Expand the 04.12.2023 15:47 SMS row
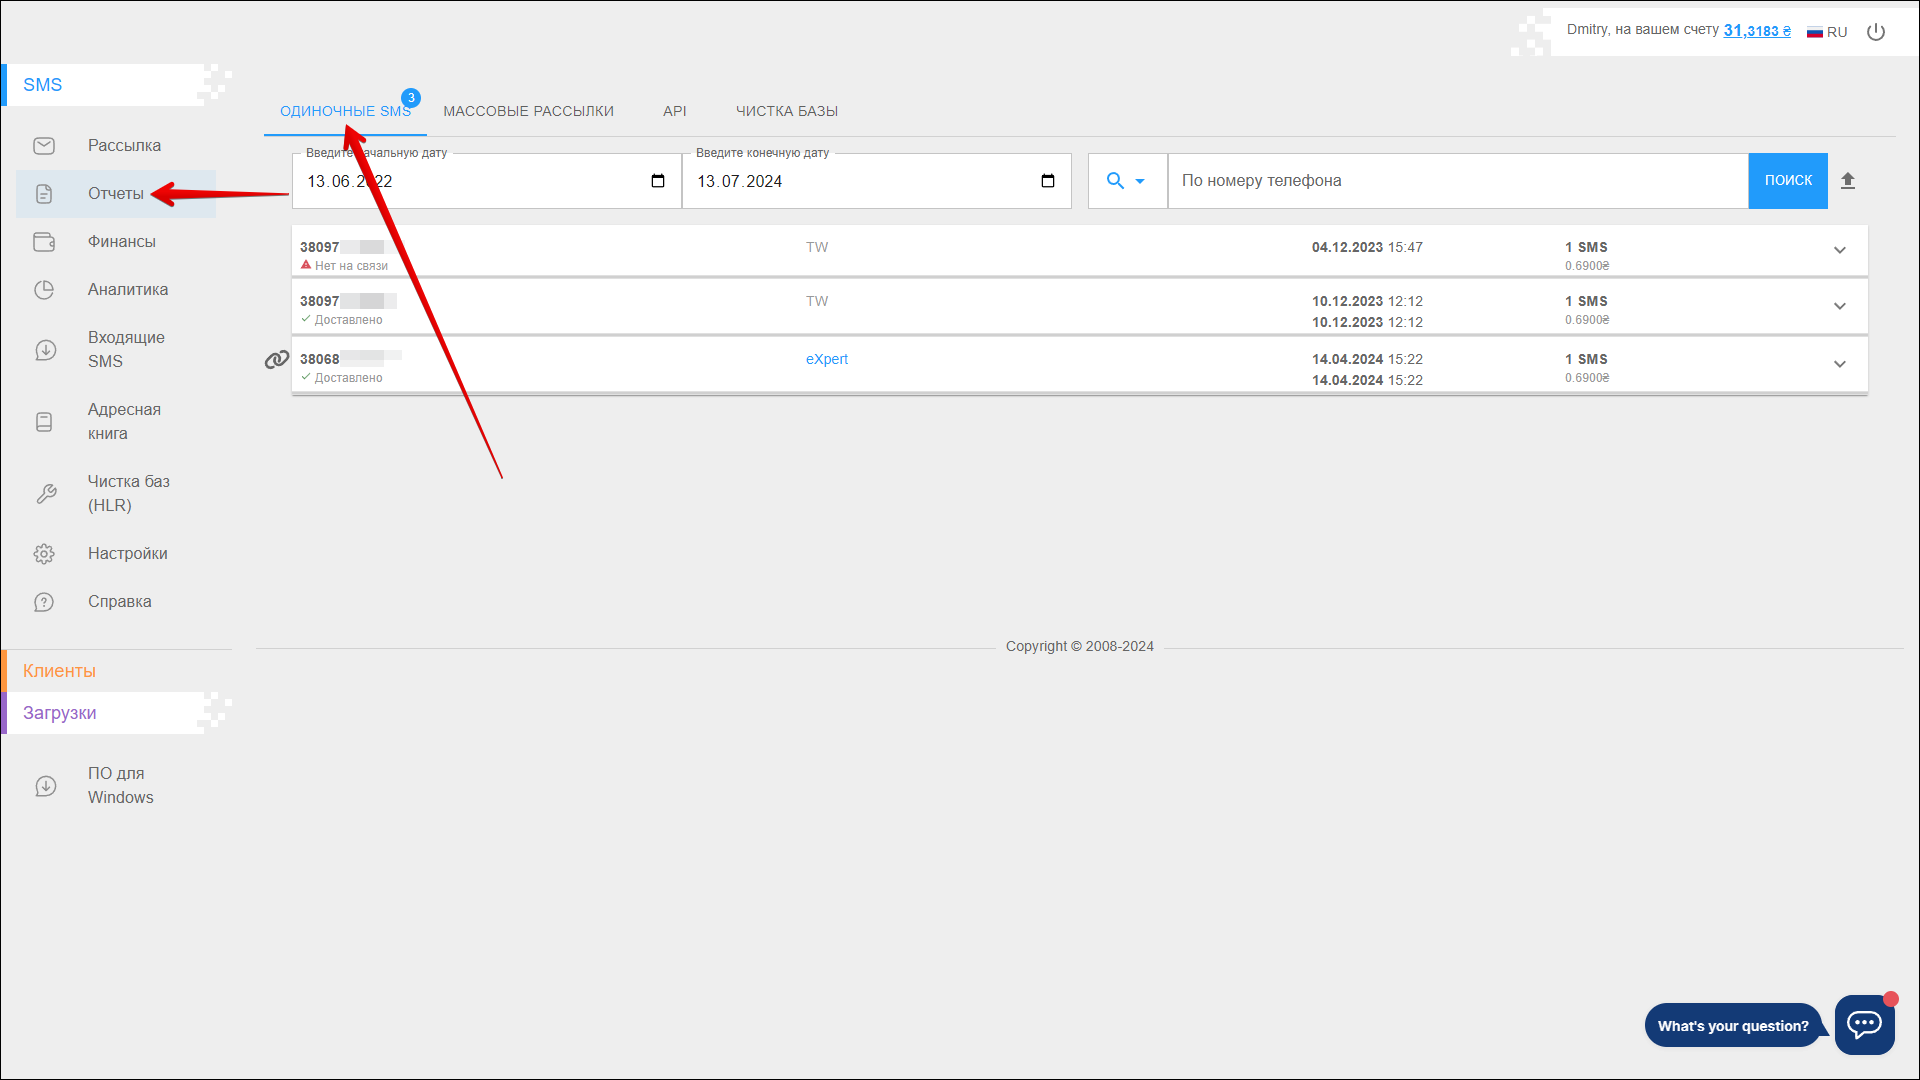Viewport: 1920px width, 1080px height. point(1839,250)
